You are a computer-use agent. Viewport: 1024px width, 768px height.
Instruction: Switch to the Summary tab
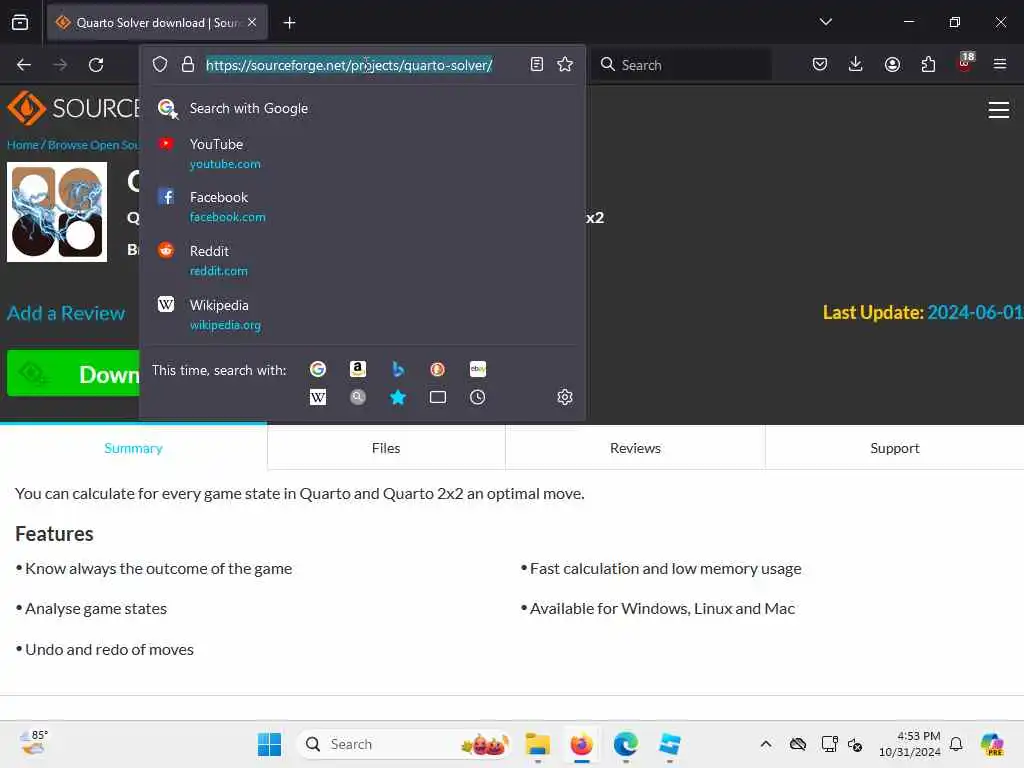[x=133, y=448]
